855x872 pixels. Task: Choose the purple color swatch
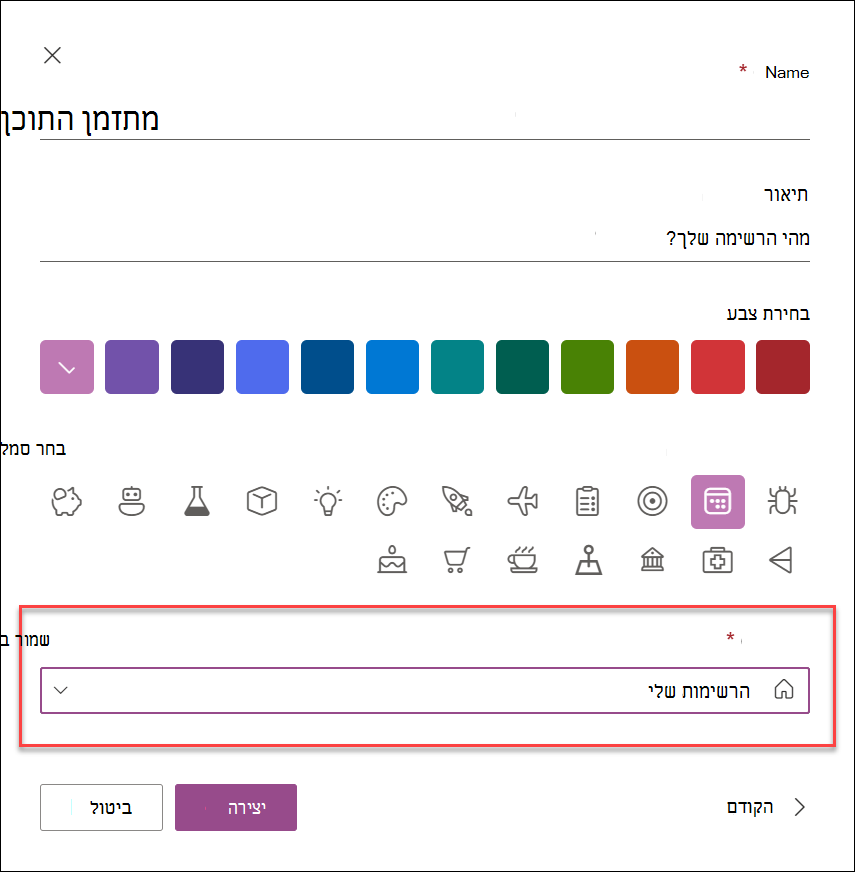click(132, 367)
